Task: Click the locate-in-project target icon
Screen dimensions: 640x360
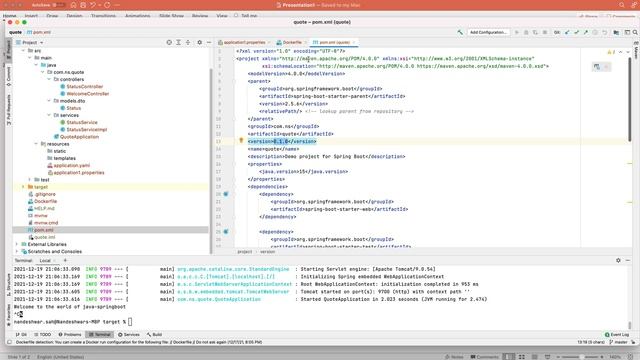Action: pyautogui.click(x=169, y=42)
